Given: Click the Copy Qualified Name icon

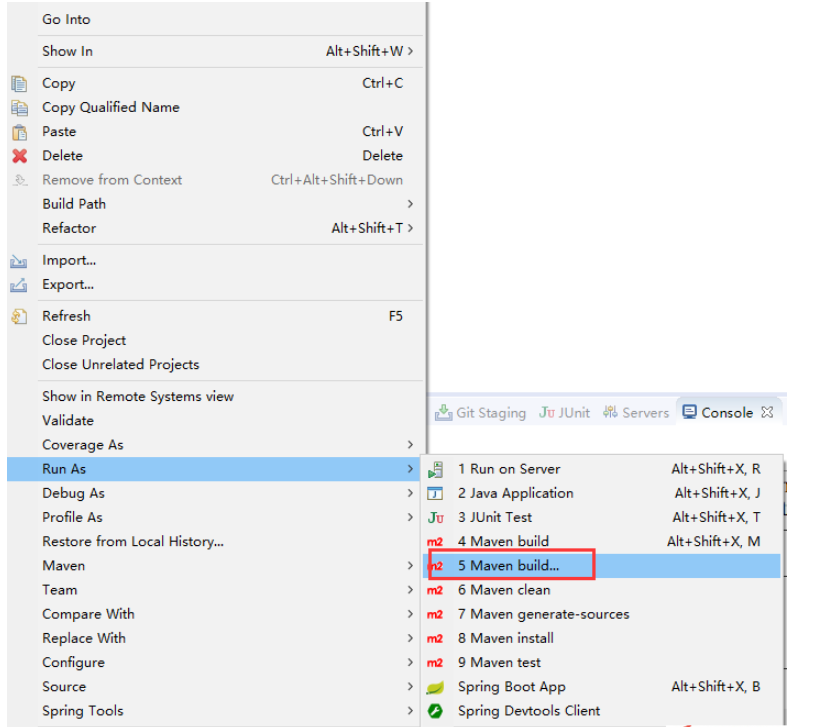Looking at the screenshot, I should [19, 108].
